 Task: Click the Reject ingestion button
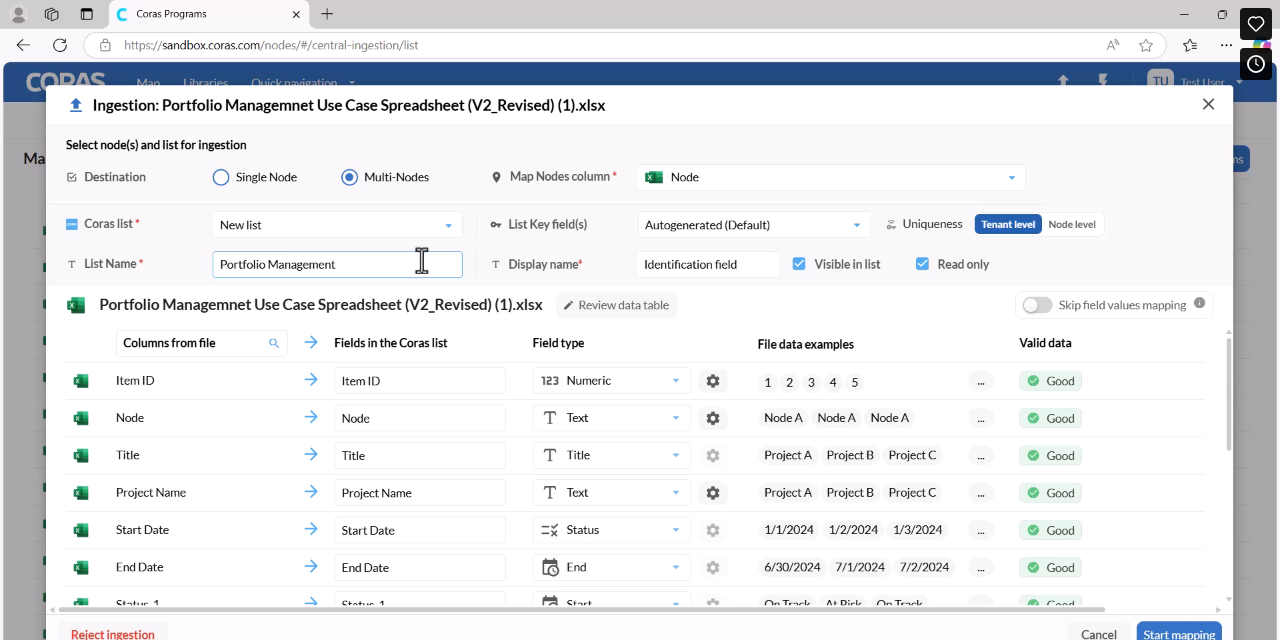[113, 634]
